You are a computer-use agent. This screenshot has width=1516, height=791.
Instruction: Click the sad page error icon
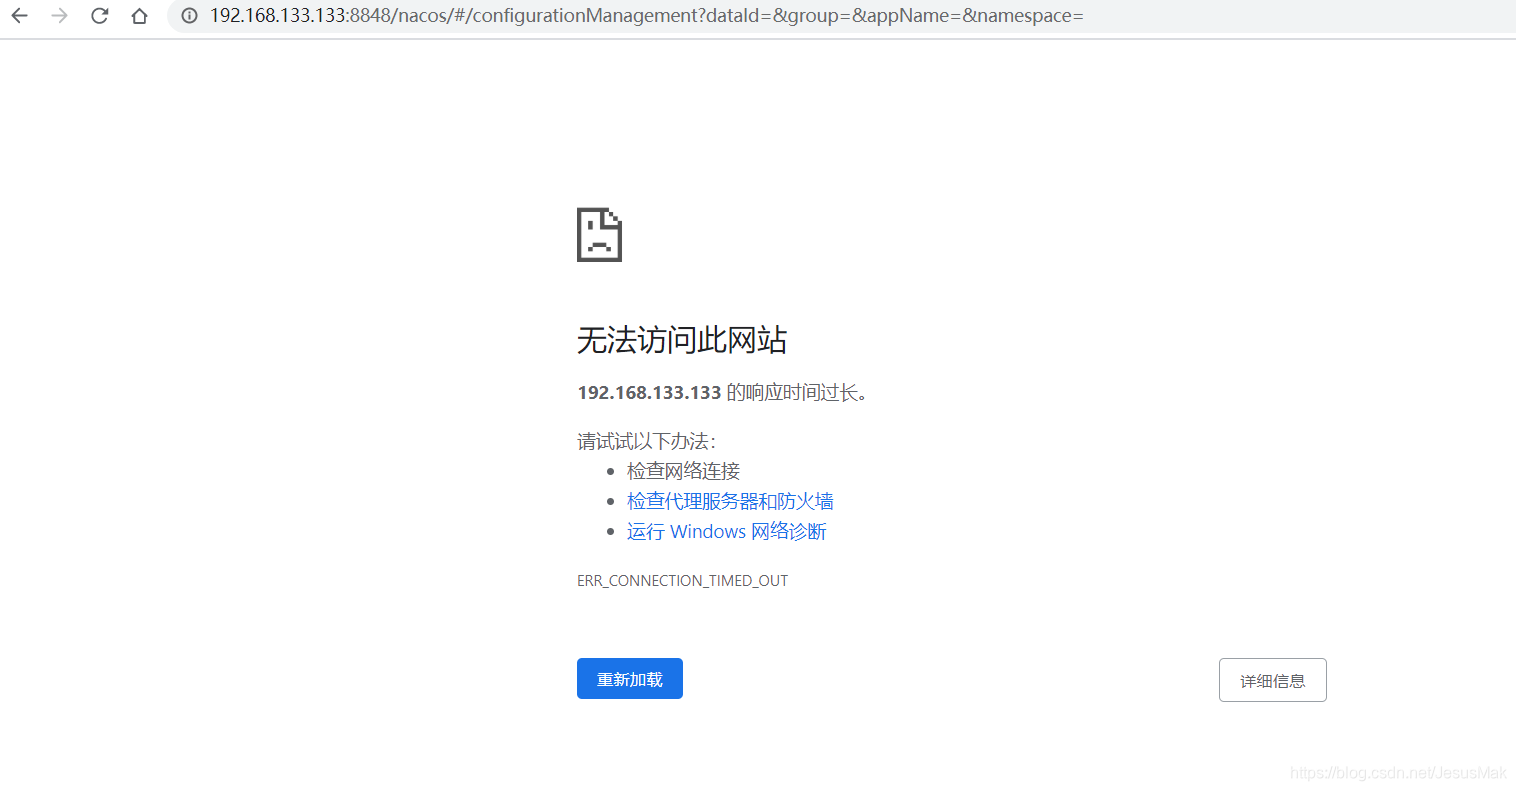tap(599, 234)
